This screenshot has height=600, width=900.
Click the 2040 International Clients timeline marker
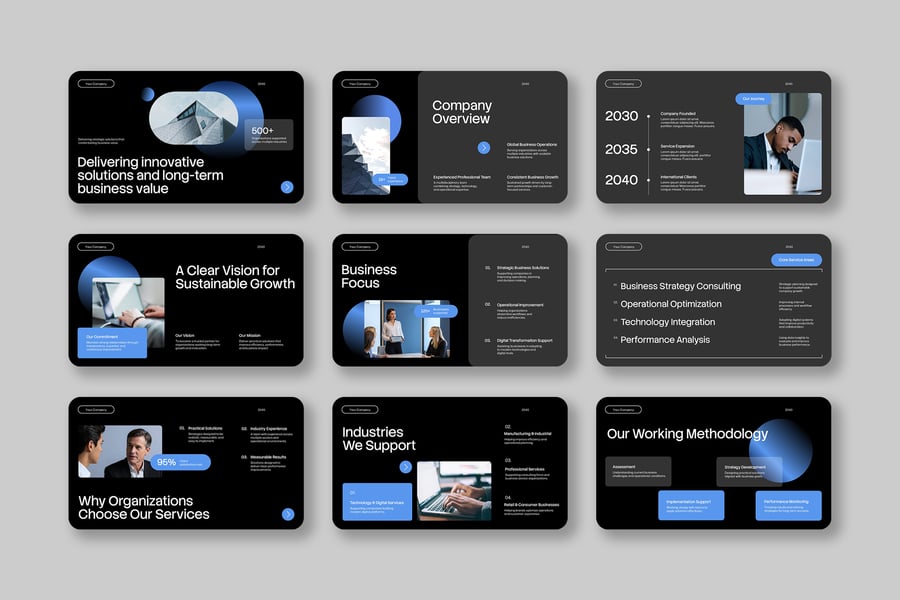(x=649, y=180)
